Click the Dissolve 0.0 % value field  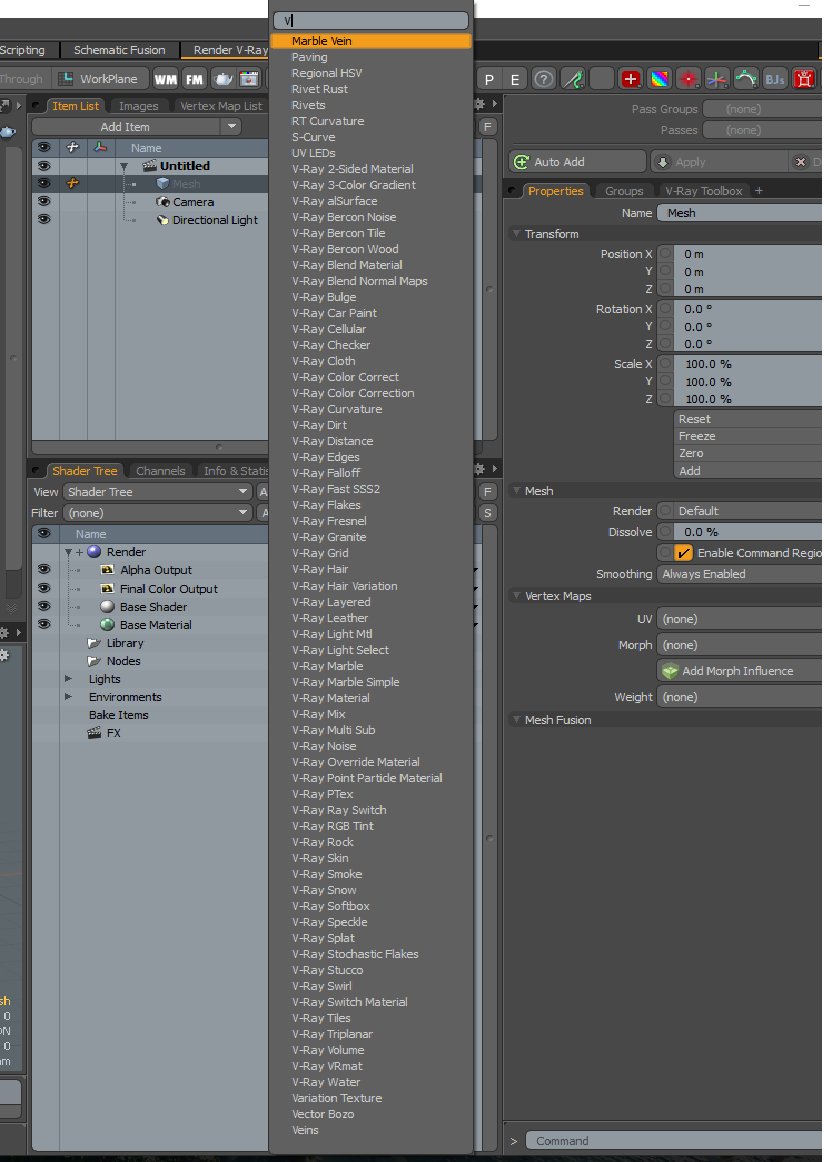click(748, 532)
